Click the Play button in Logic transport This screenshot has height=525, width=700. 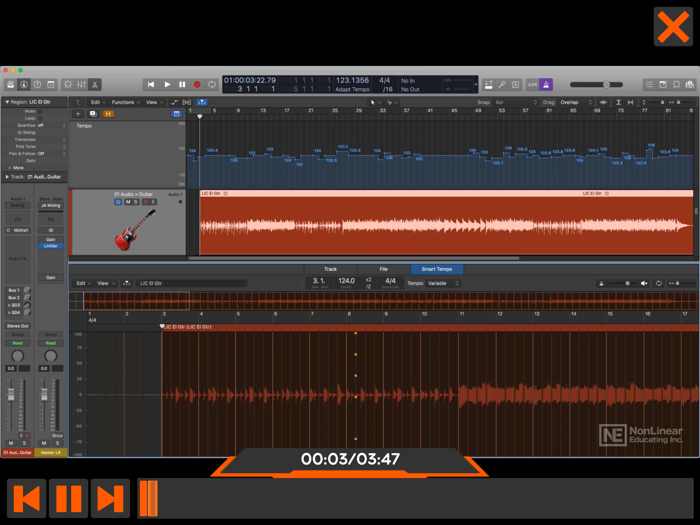(x=167, y=84)
